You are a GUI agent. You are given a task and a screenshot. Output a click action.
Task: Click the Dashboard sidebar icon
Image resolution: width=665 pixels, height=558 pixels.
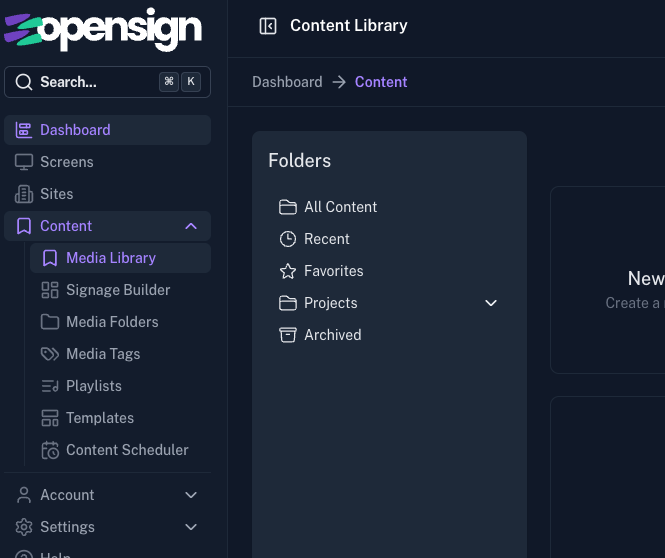(24, 130)
